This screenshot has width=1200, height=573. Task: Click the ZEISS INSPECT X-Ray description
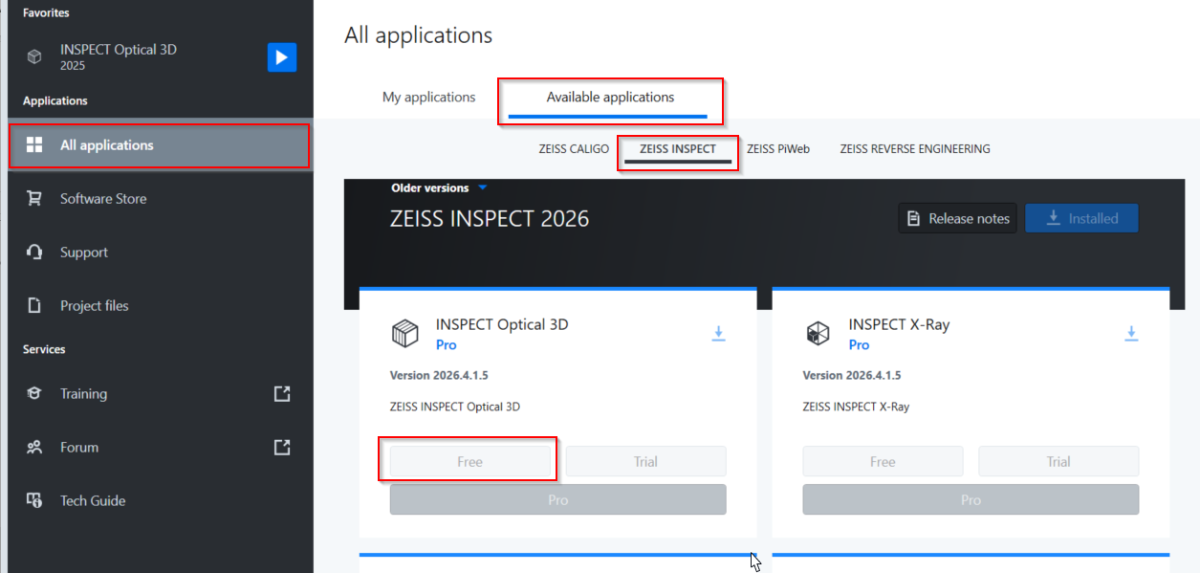(x=856, y=407)
